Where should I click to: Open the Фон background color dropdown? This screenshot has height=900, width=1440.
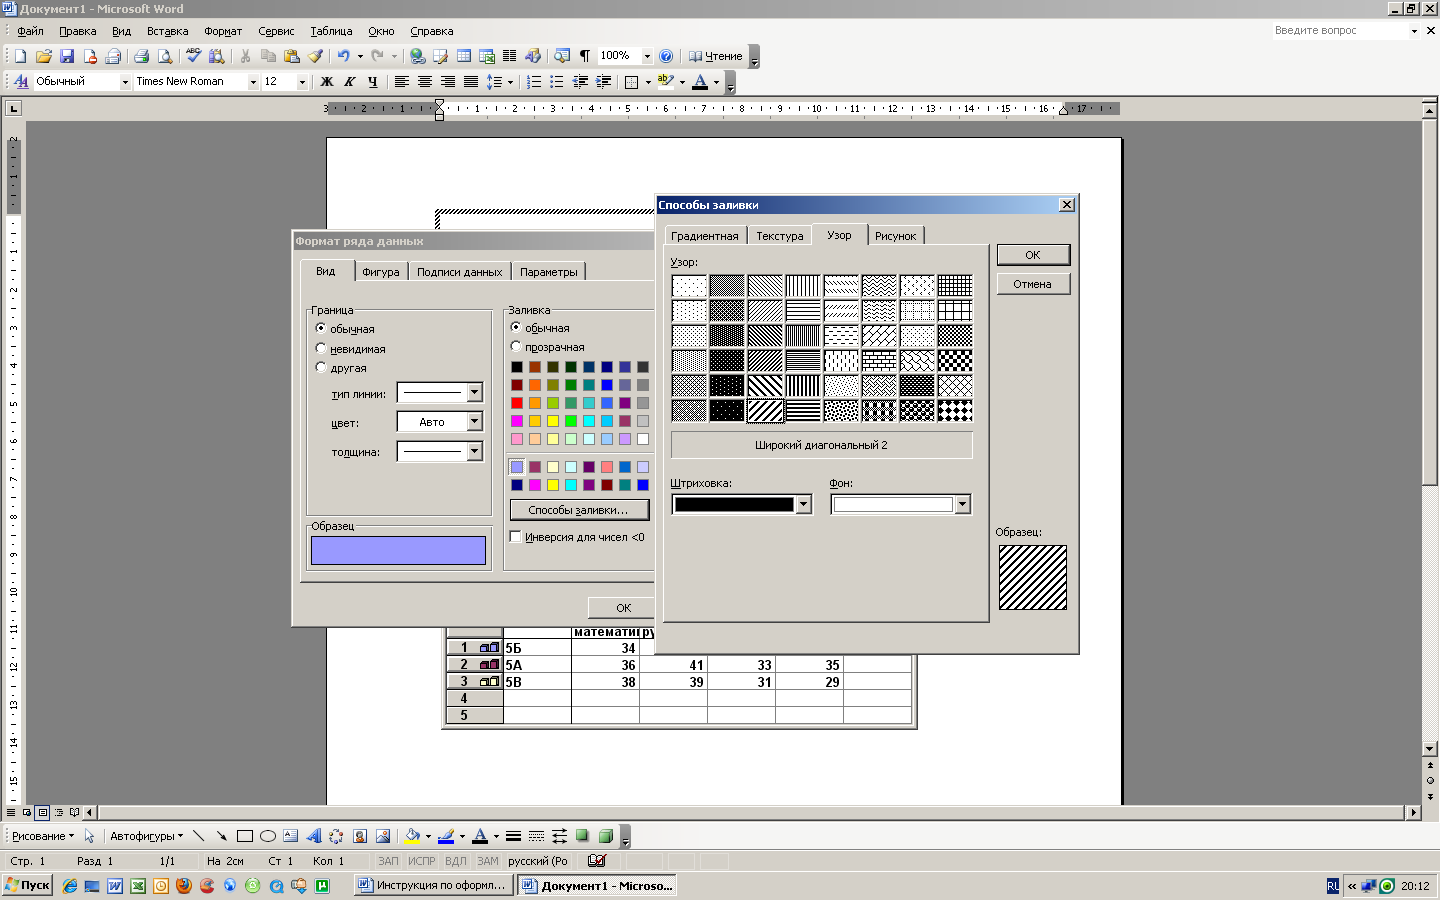coord(962,505)
